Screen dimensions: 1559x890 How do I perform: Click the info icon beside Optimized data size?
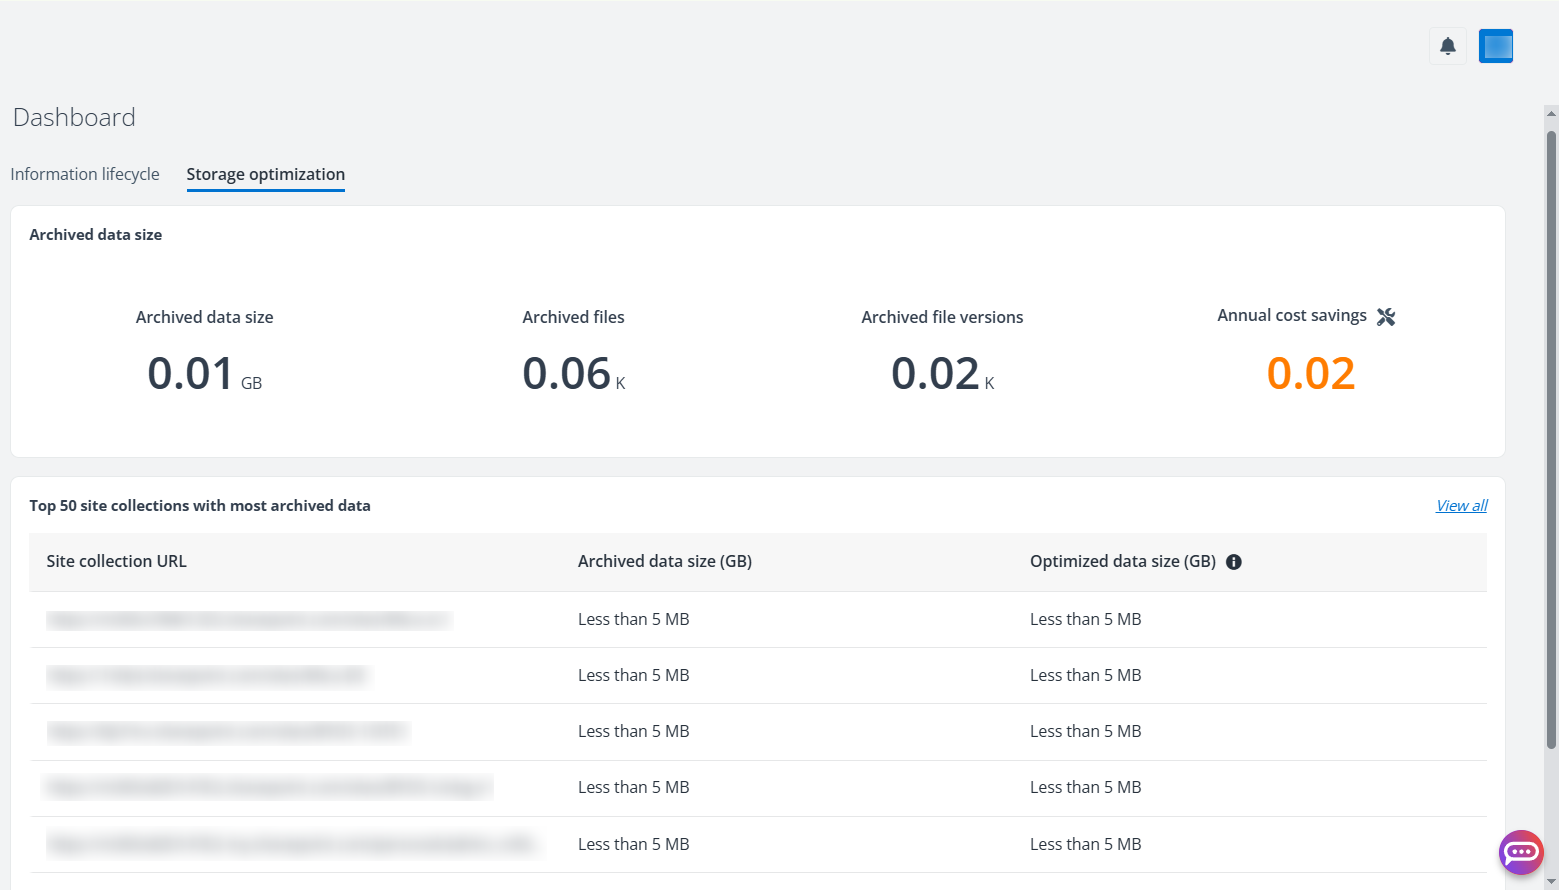click(x=1233, y=562)
